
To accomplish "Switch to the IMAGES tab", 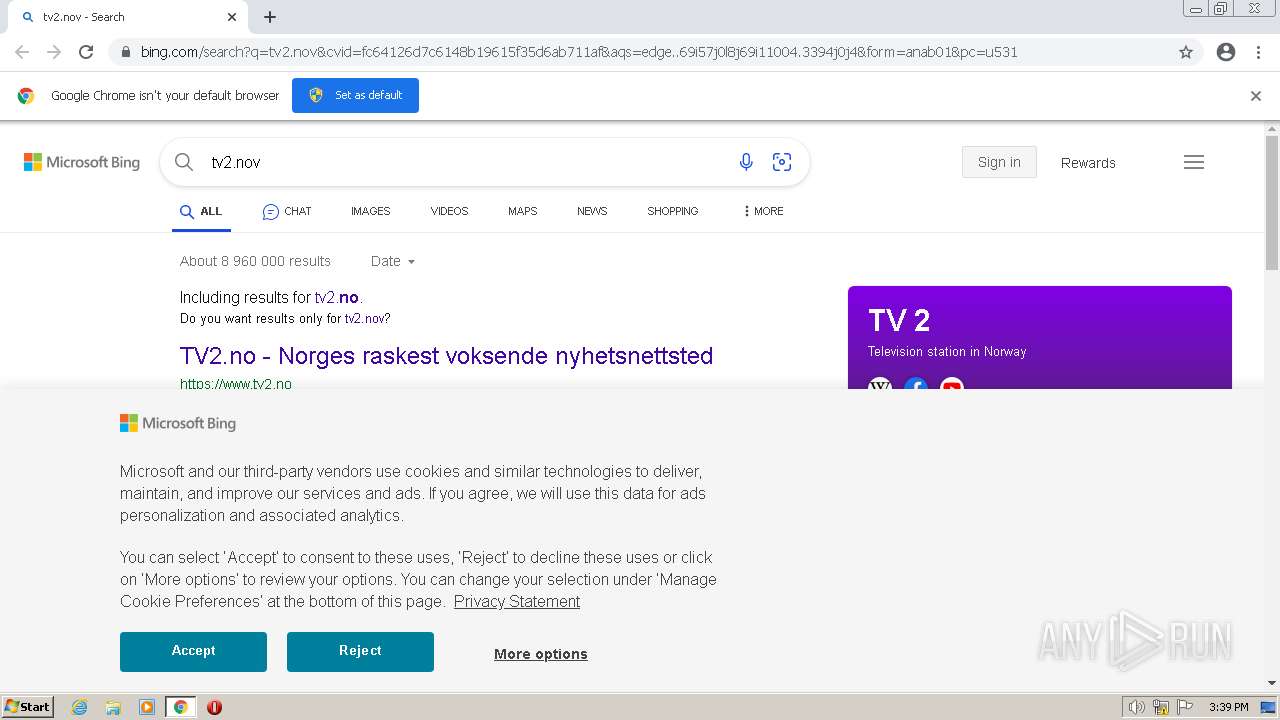I will click(370, 211).
